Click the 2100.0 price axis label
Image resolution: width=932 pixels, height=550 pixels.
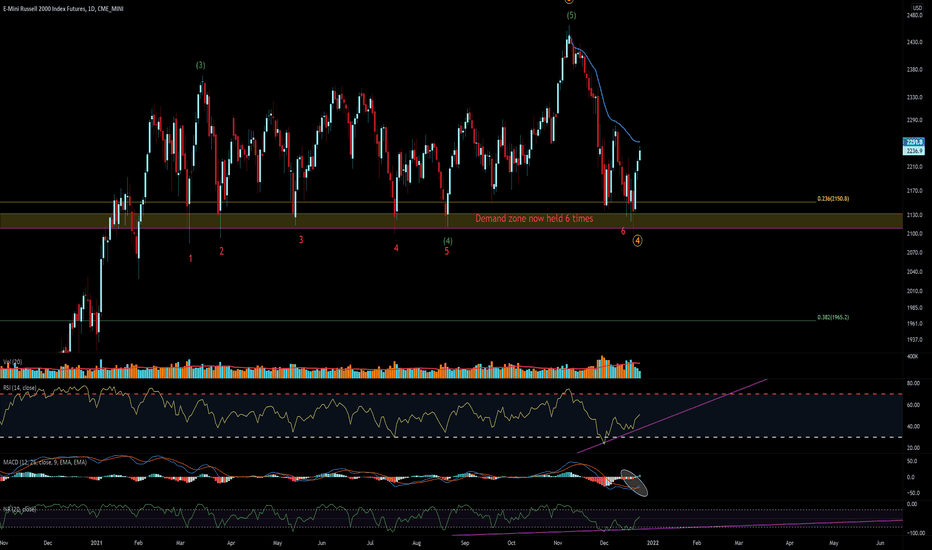tap(914, 234)
